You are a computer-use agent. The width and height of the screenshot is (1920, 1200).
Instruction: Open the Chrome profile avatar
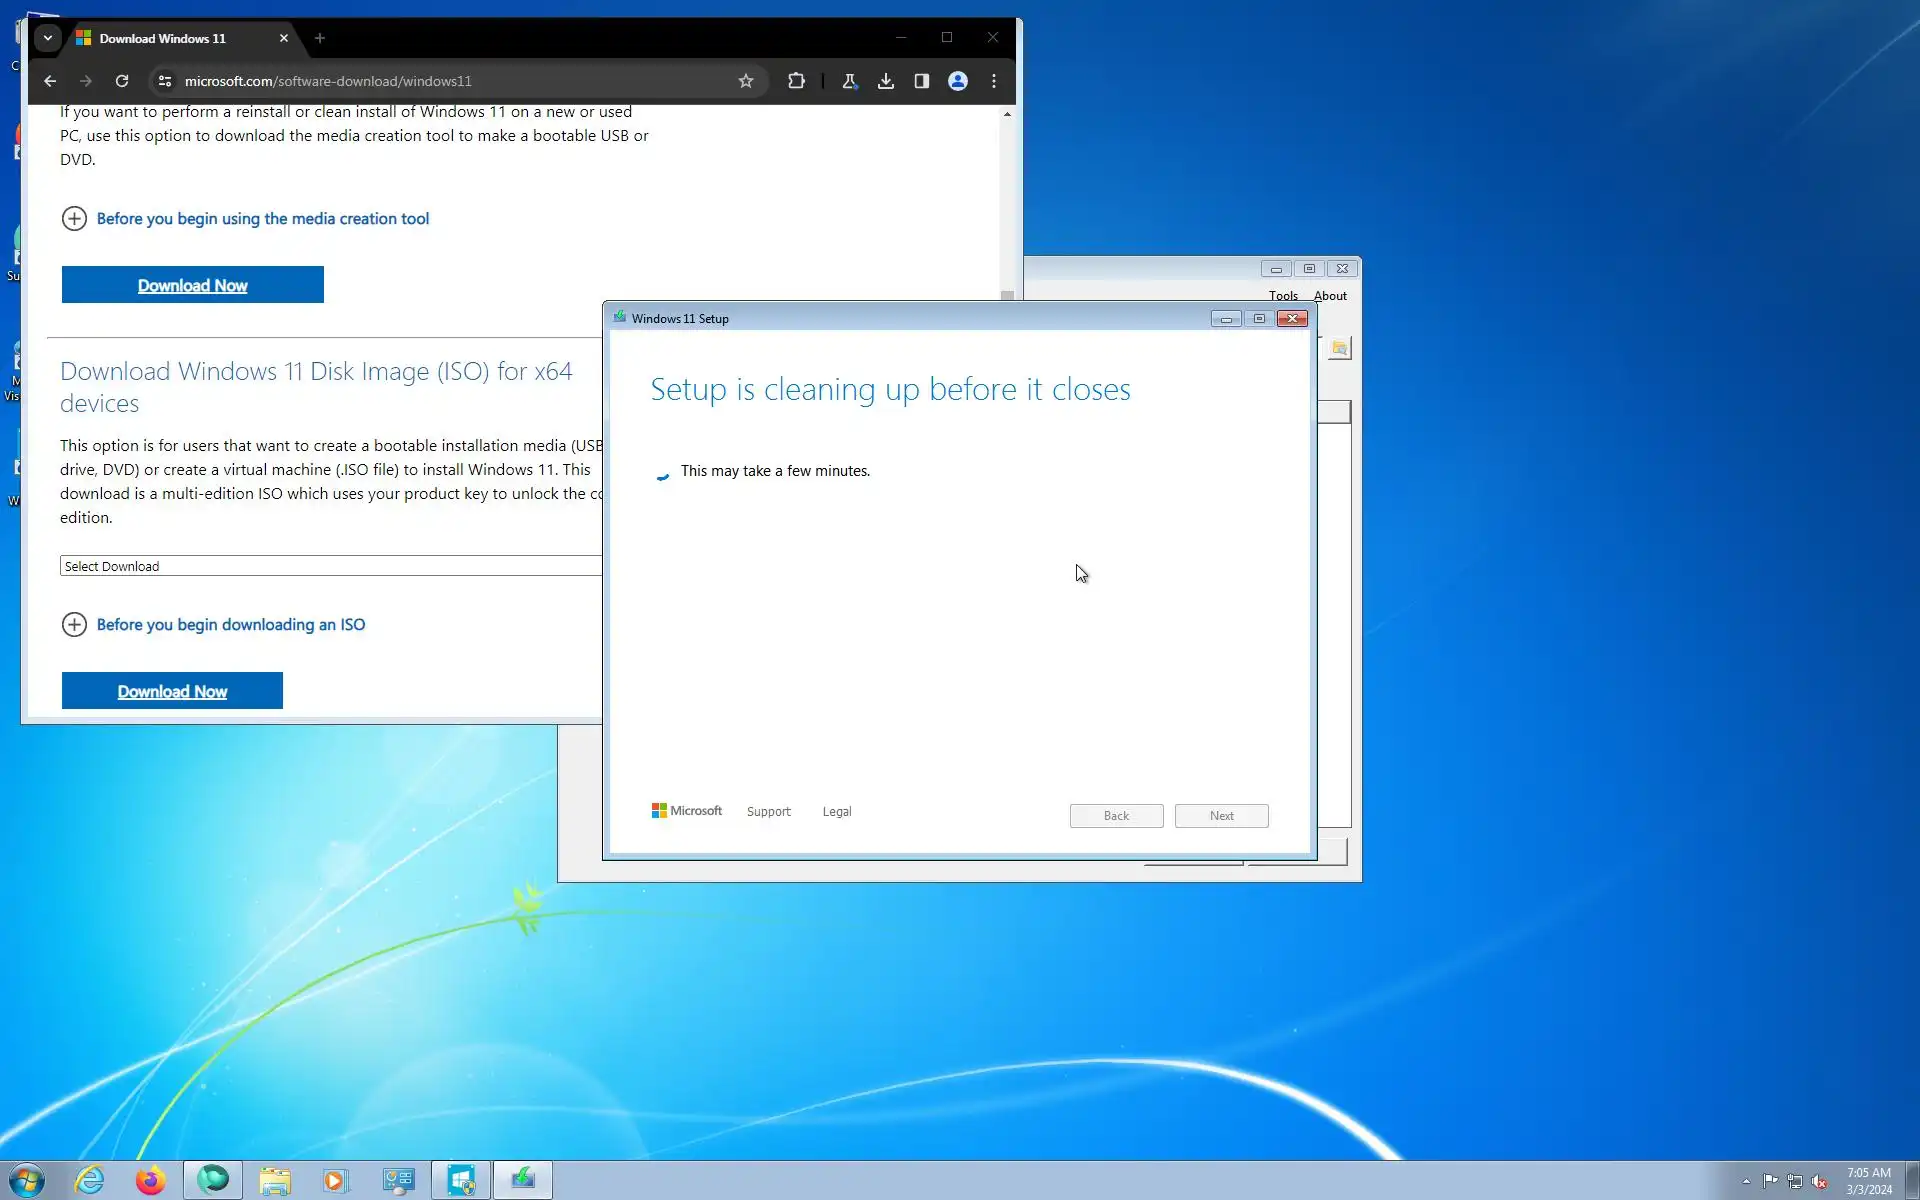tap(958, 81)
